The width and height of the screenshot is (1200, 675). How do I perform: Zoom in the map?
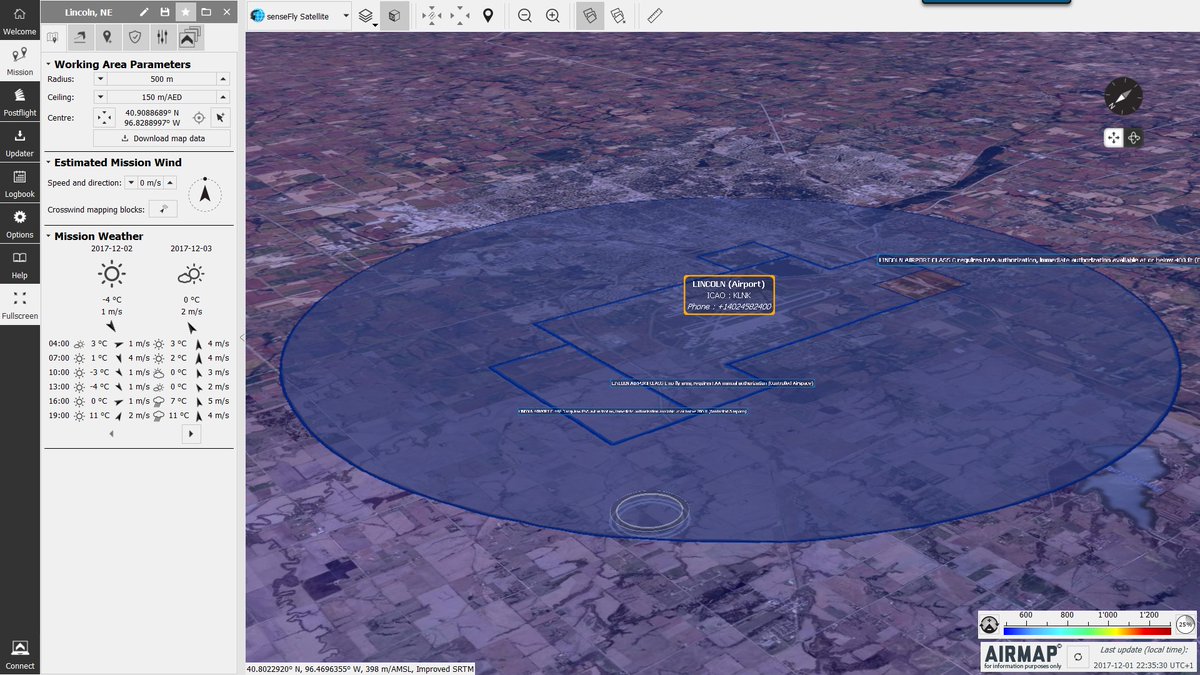(x=553, y=16)
